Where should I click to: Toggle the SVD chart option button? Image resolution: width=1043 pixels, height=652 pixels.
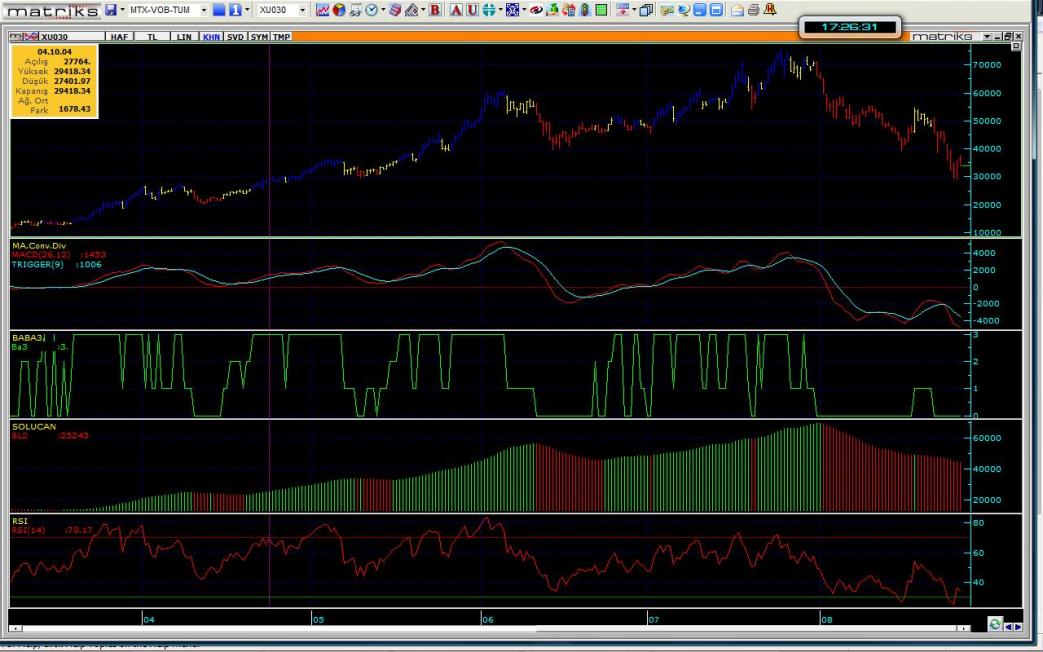pyautogui.click(x=235, y=36)
